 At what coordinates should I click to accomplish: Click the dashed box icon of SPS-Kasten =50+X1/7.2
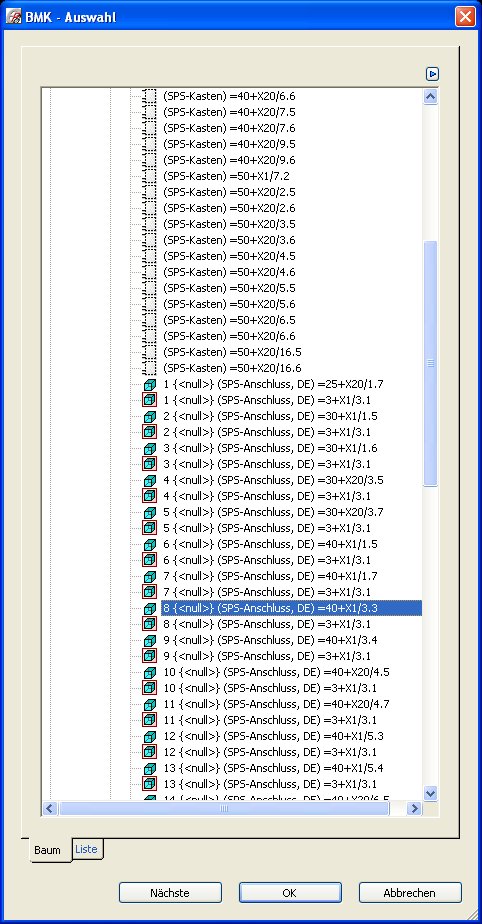(150, 176)
